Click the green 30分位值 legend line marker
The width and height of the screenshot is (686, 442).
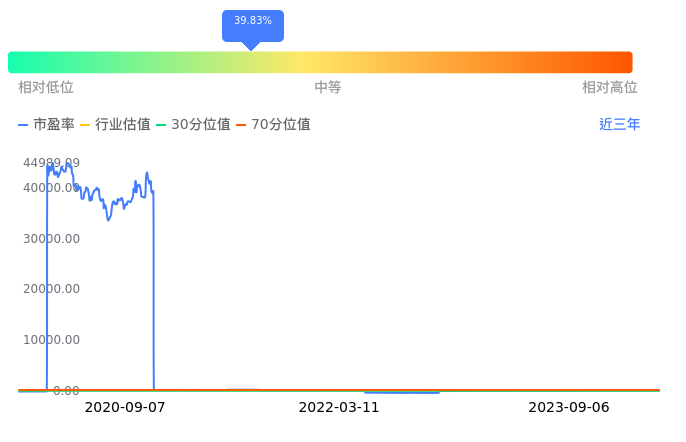(x=161, y=125)
